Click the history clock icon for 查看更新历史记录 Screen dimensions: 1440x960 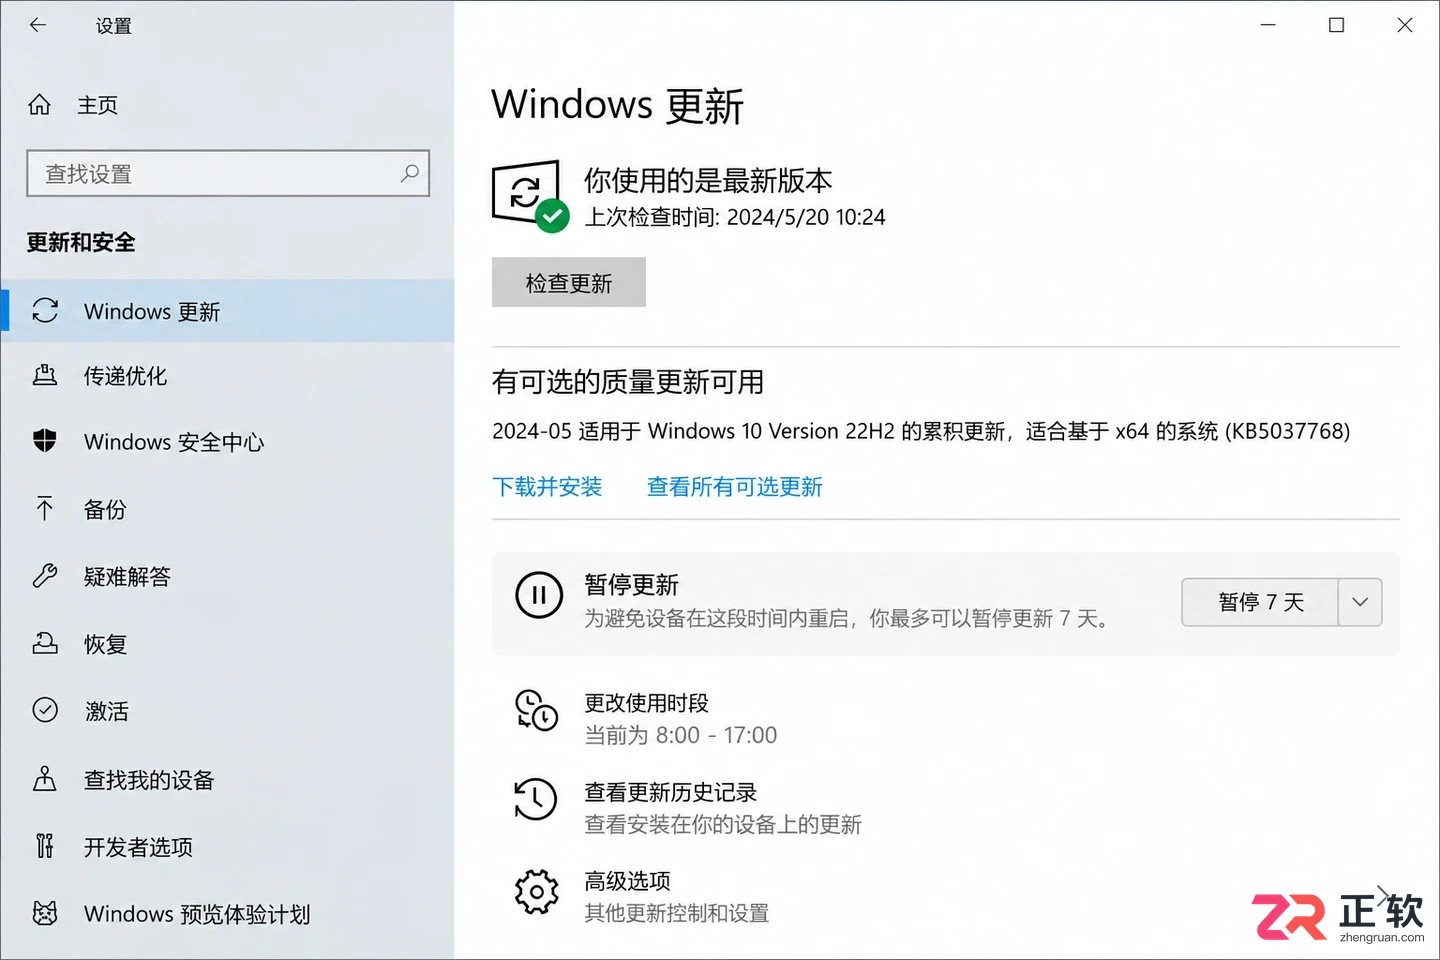536,799
